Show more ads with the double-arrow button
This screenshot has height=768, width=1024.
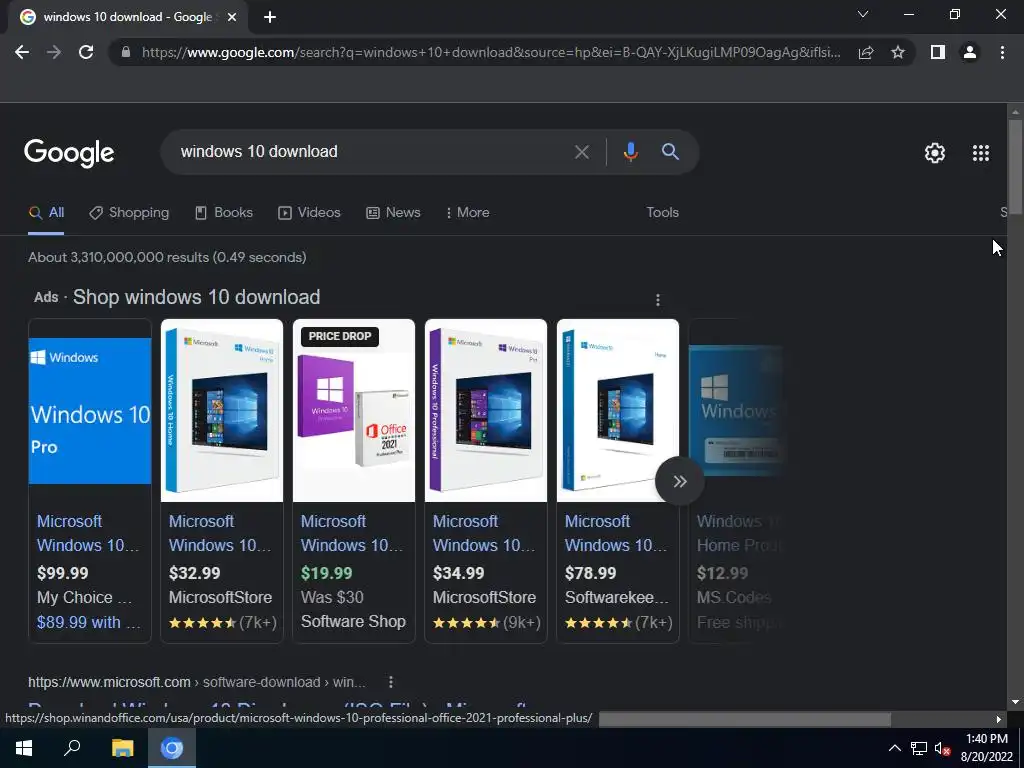(x=680, y=481)
